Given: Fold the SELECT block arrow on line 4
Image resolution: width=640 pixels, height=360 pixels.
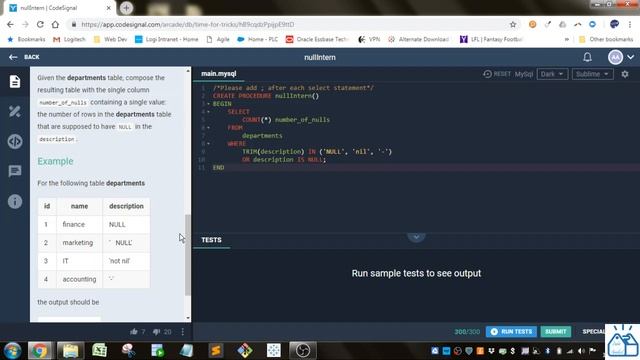Looking at the screenshot, I should click(x=209, y=112).
